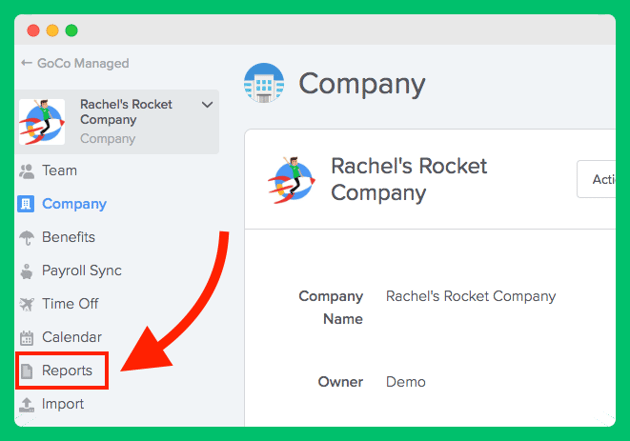Viewport: 630px width, 441px height.
Task: Click the Import upload icon
Action: [x=27, y=404]
